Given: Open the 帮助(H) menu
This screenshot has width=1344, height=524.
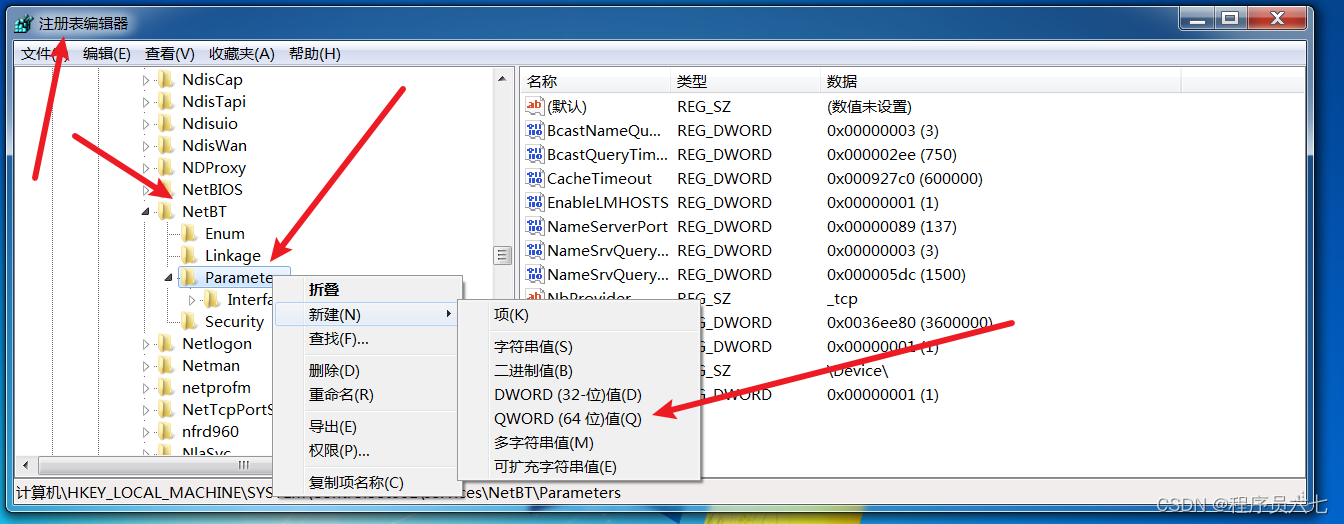Looking at the screenshot, I should pyautogui.click(x=314, y=54).
